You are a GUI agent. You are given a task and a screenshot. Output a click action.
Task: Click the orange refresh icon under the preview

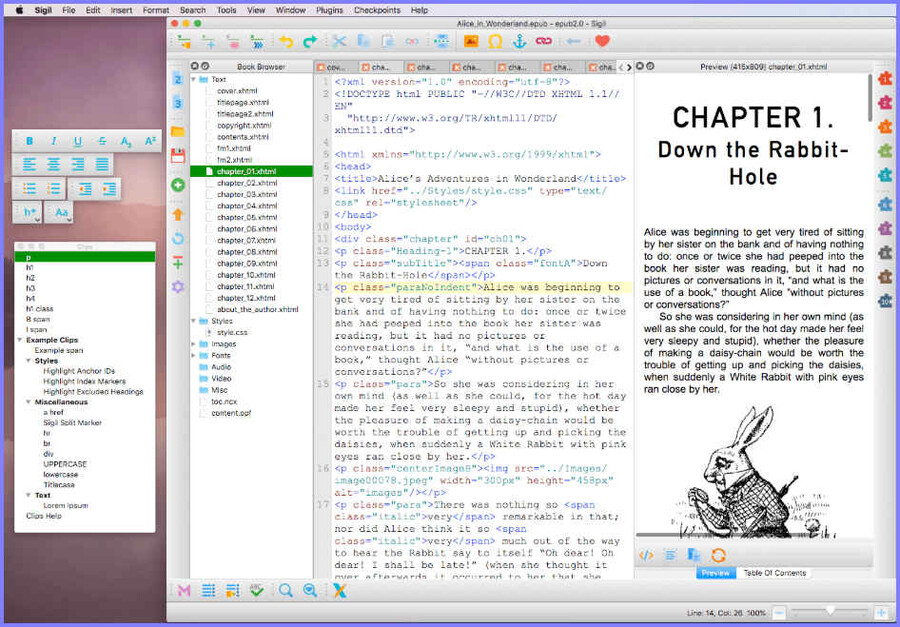click(x=718, y=555)
